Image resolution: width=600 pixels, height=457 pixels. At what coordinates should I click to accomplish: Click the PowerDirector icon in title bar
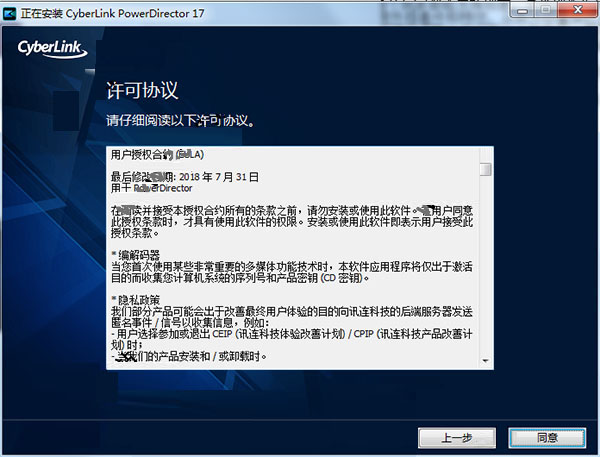tap(9, 13)
